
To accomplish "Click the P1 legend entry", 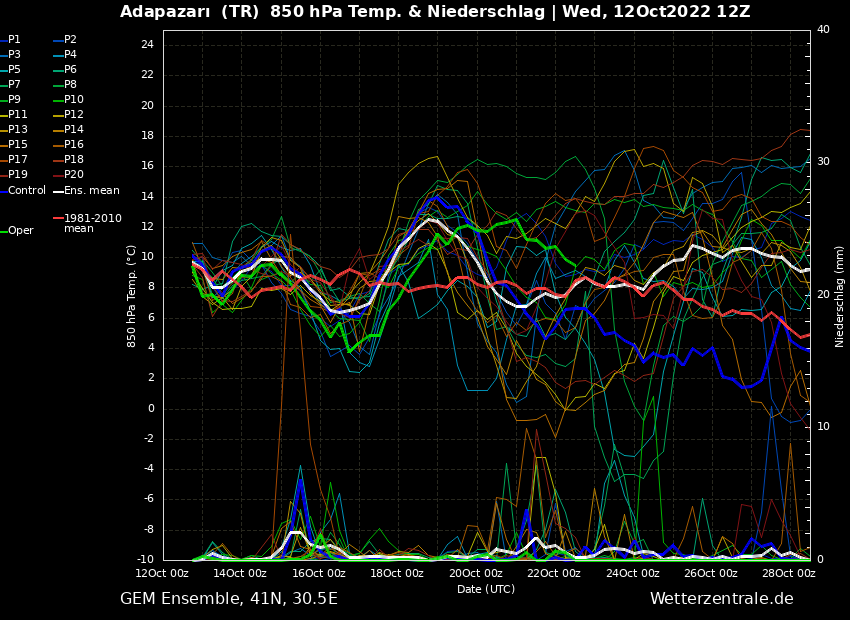I will (x=11, y=40).
